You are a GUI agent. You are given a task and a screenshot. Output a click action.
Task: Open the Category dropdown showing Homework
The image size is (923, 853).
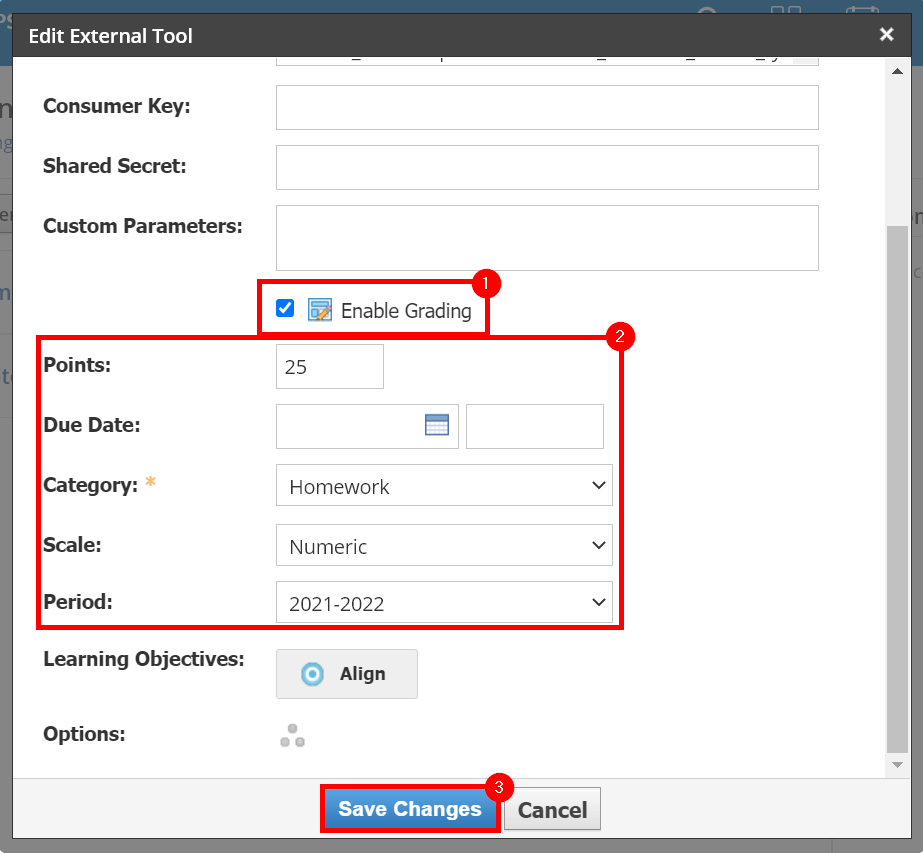444,485
